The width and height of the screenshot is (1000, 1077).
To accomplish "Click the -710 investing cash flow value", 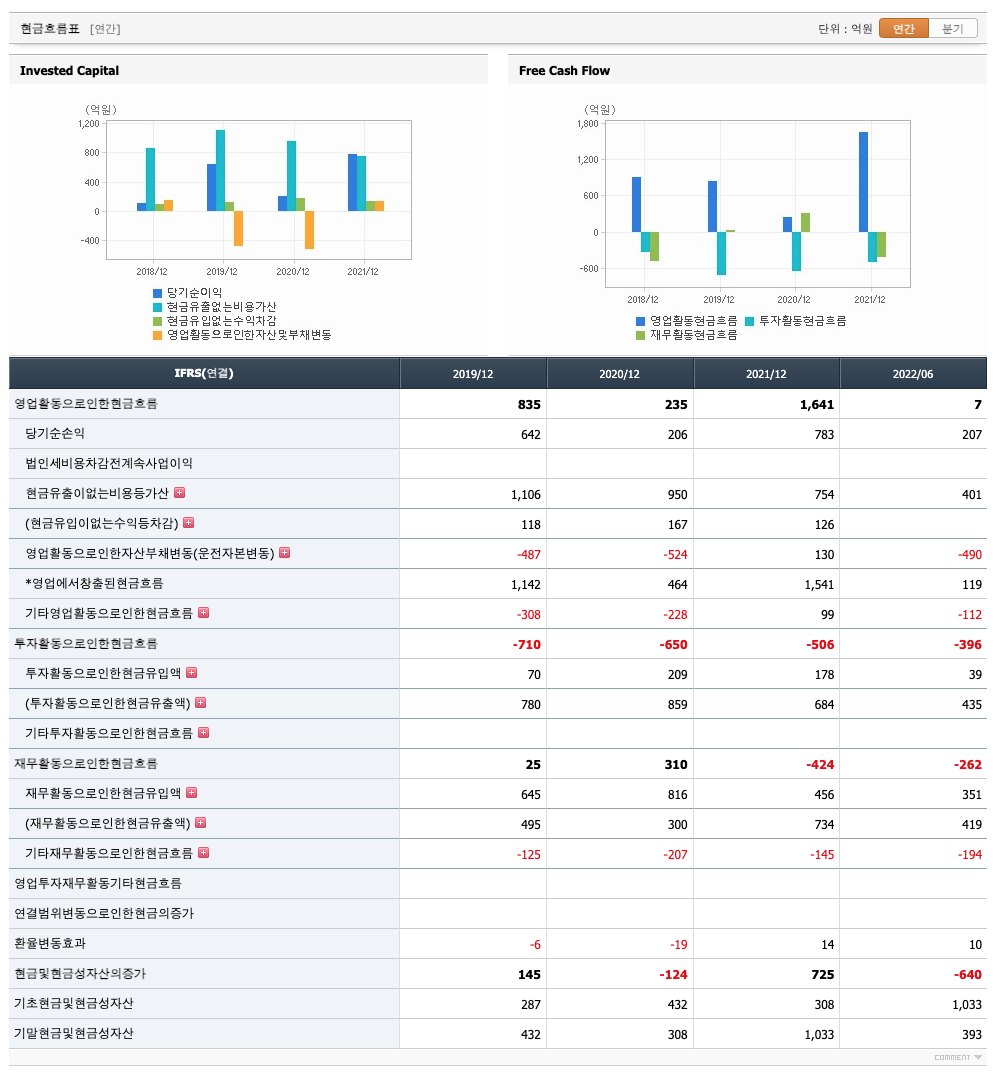I will (x=526, y=644).
